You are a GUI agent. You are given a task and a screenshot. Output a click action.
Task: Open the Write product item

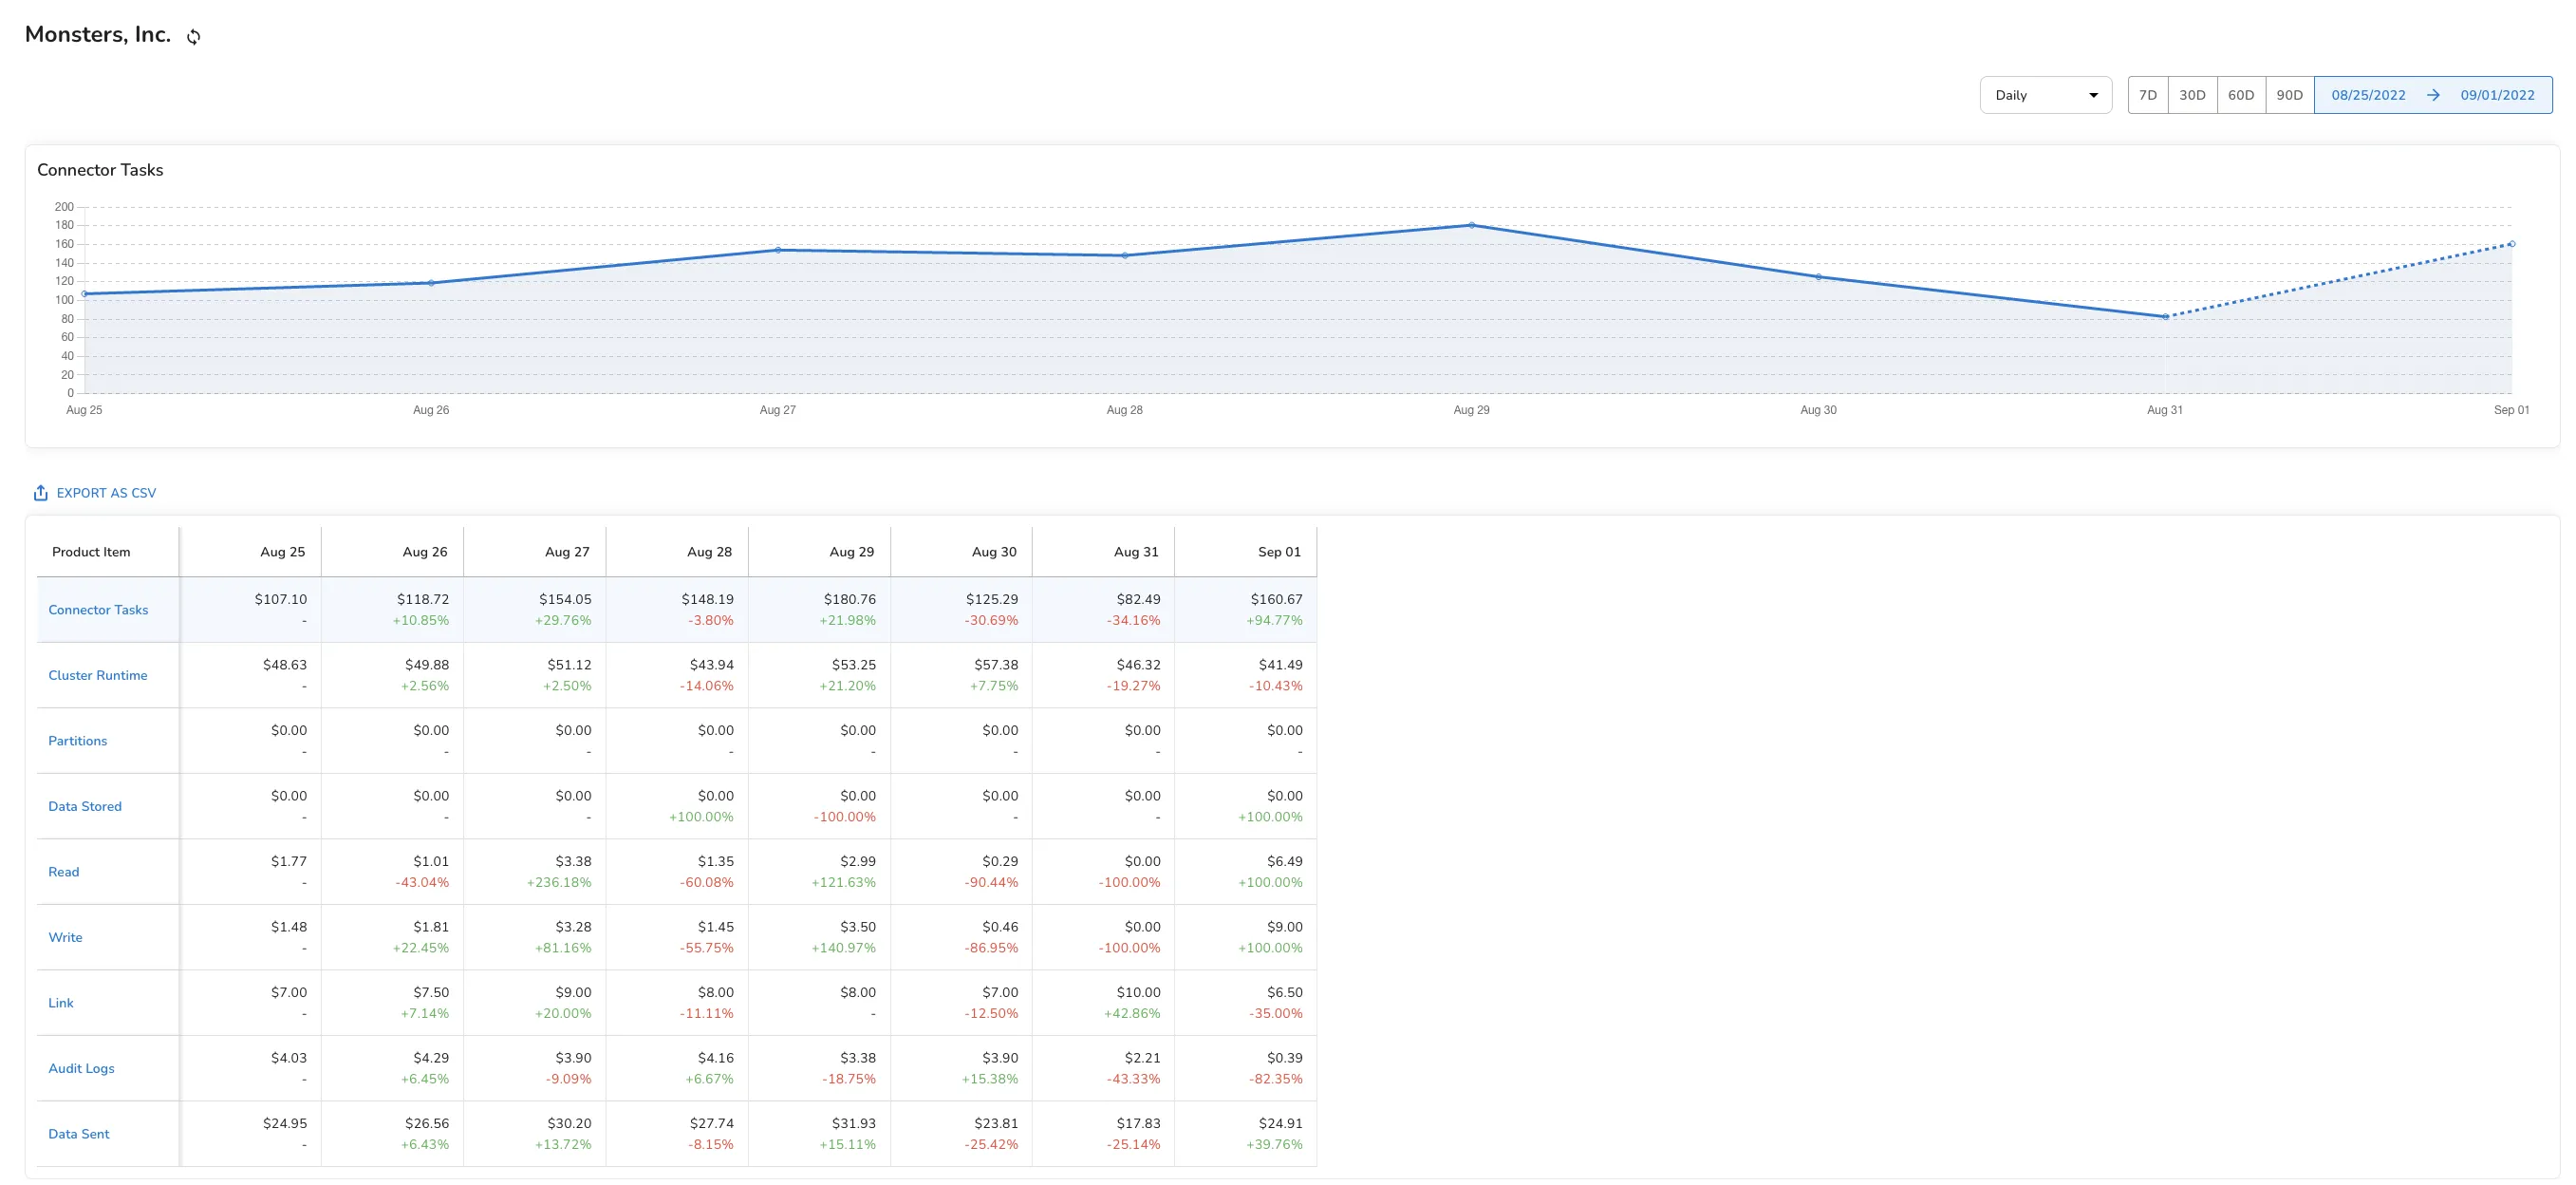[65, 937]
